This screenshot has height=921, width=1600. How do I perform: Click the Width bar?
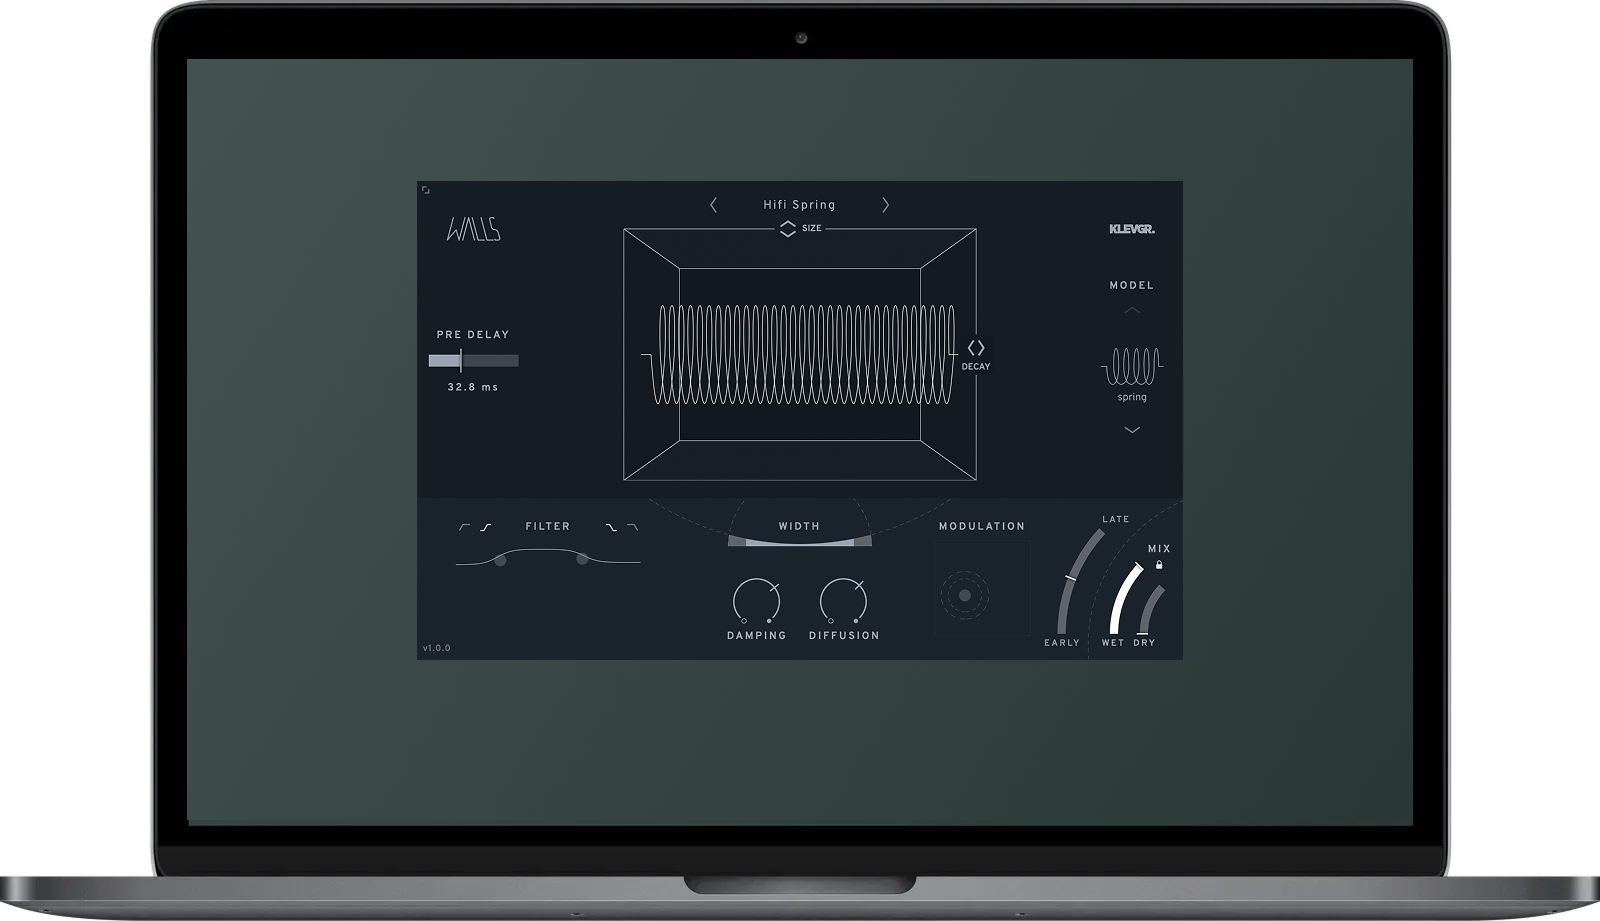click(x=799, y=542)
